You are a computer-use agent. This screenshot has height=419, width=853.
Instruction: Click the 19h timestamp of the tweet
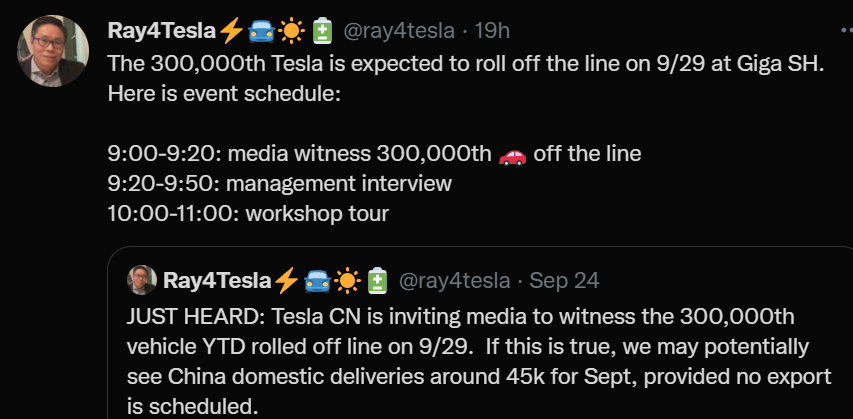coord(492,31)
